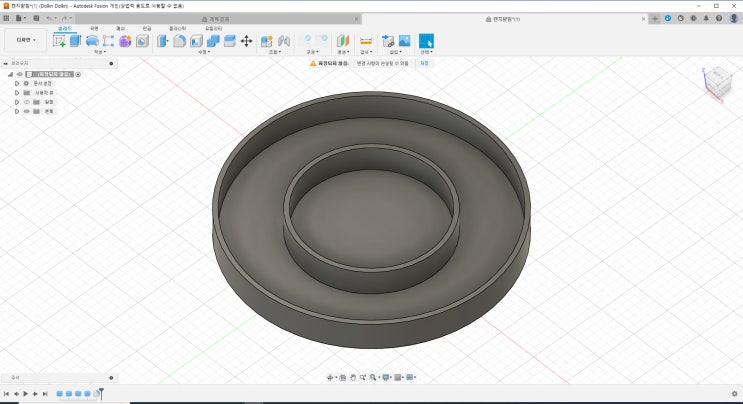The height and width of the screenshot is (404, 743).
Task: Activate the Select arrow tool
Action: (426, 41)
